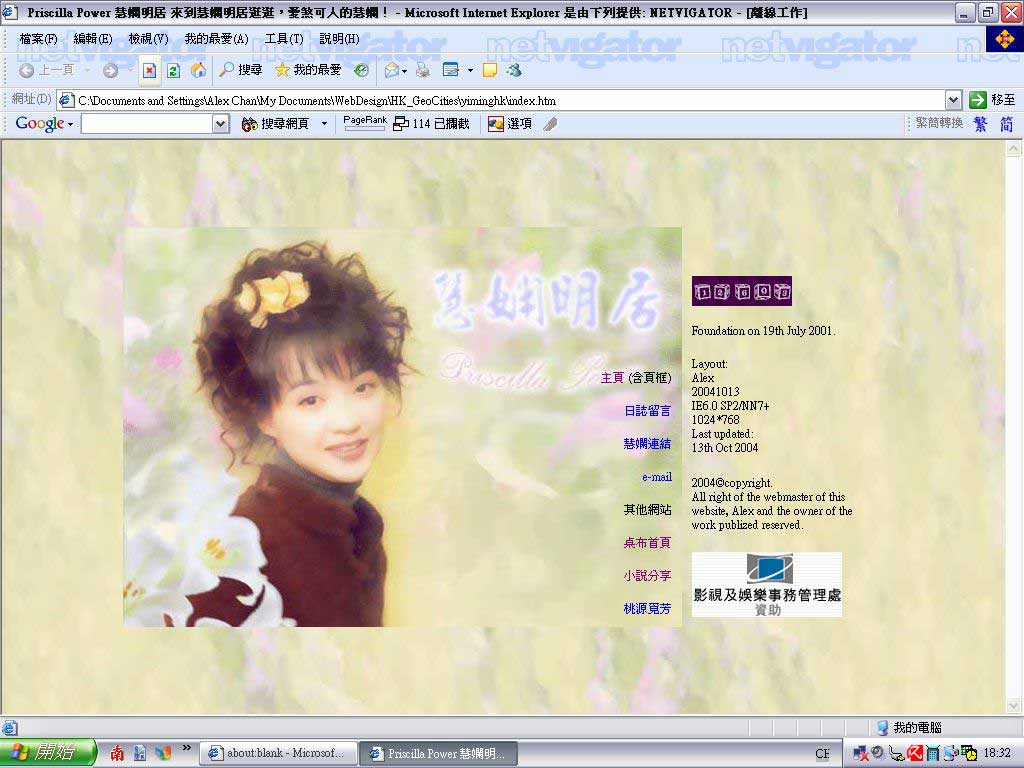The height and width of the screenshot is (768, 1024).
Task: Expand the Mail button dropdown arrow
Action: tap(405, 71)
